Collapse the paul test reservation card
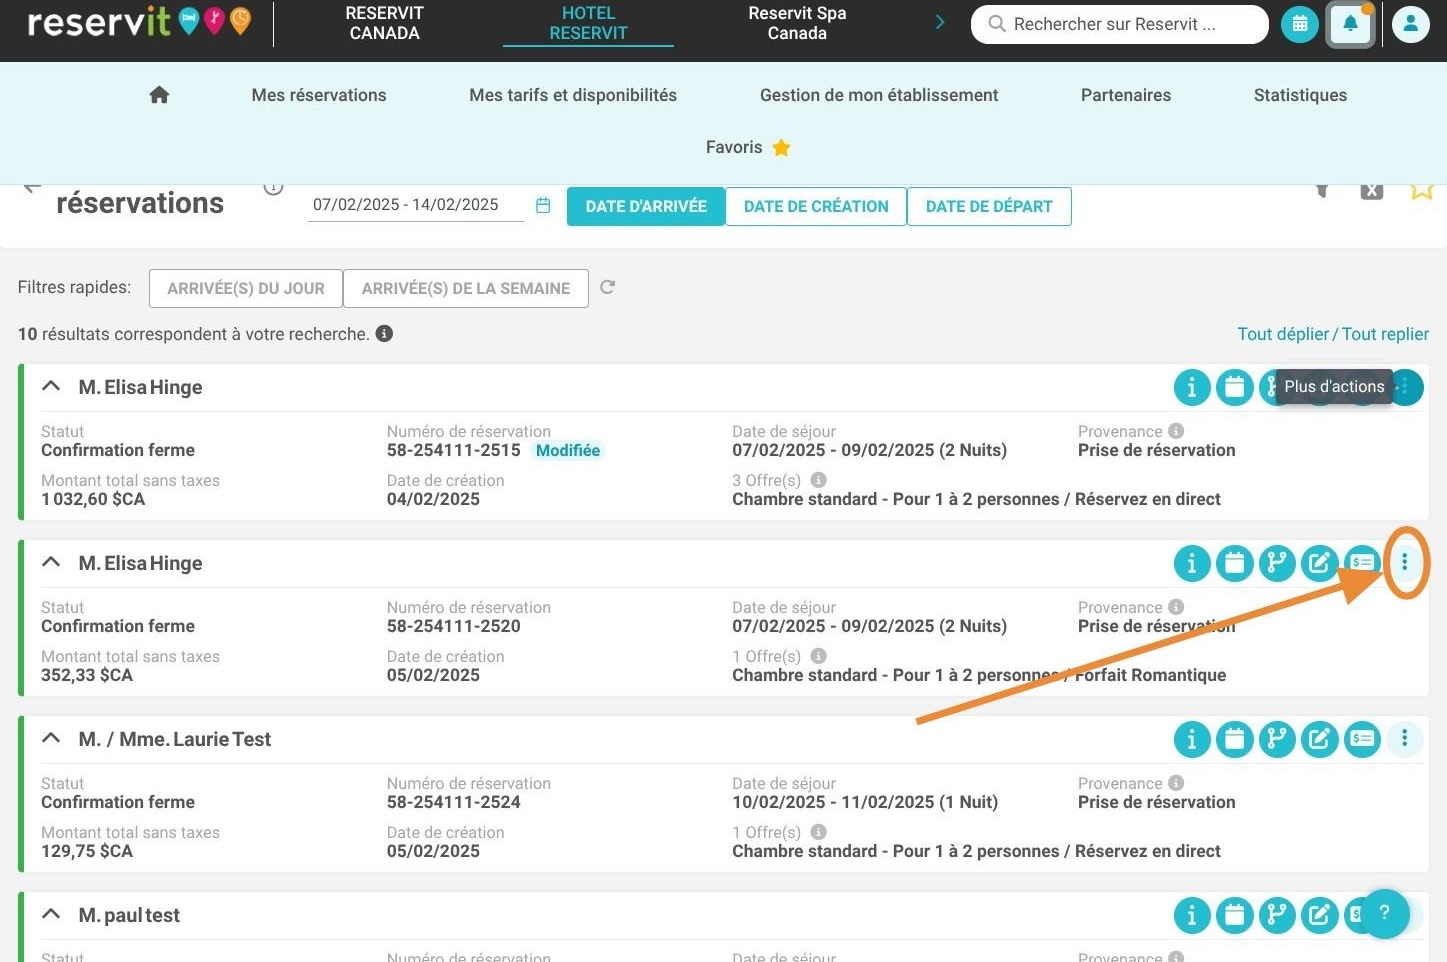The width and height of the screenshot is (1447, 962). (51, 914)
